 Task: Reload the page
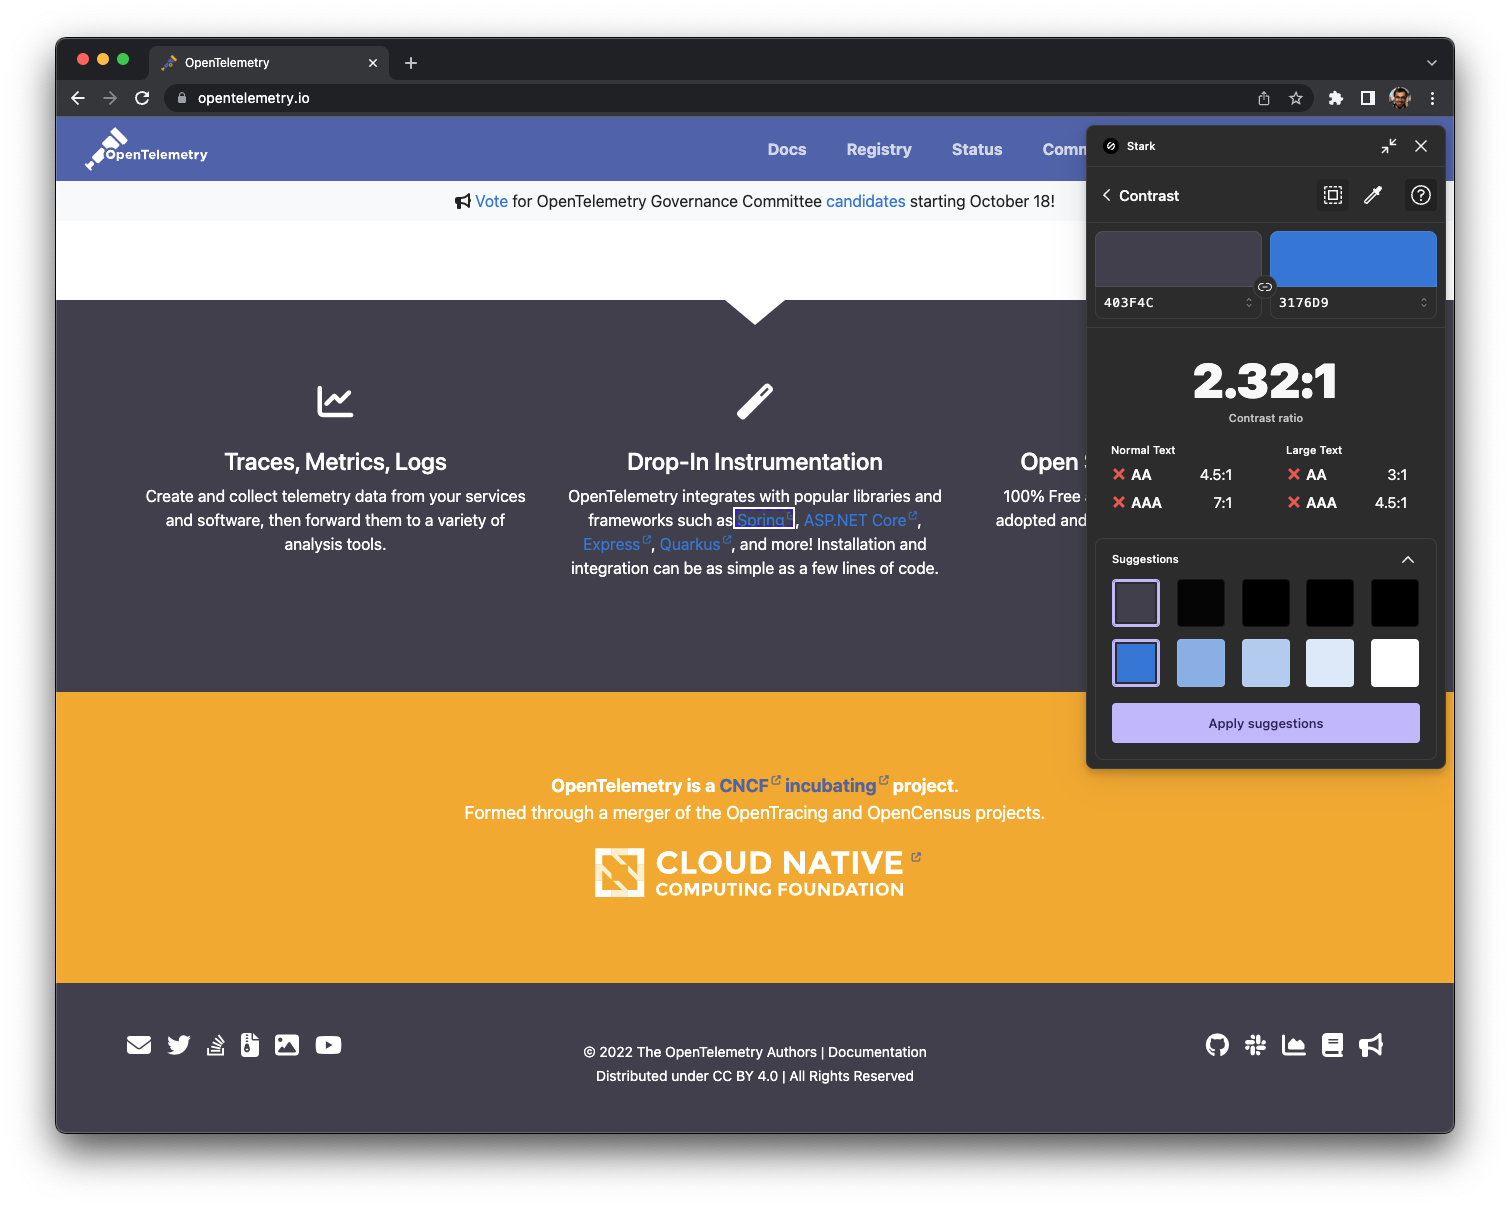tap(142, 98)
